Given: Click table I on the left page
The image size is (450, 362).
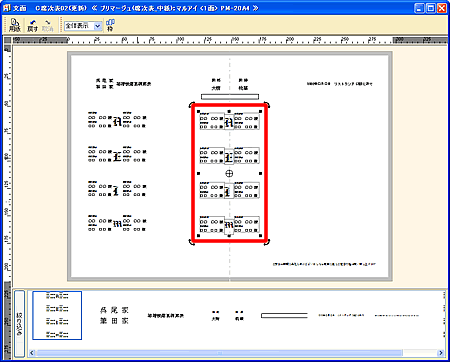Looking at the screenshot, I should click(117, 189).
